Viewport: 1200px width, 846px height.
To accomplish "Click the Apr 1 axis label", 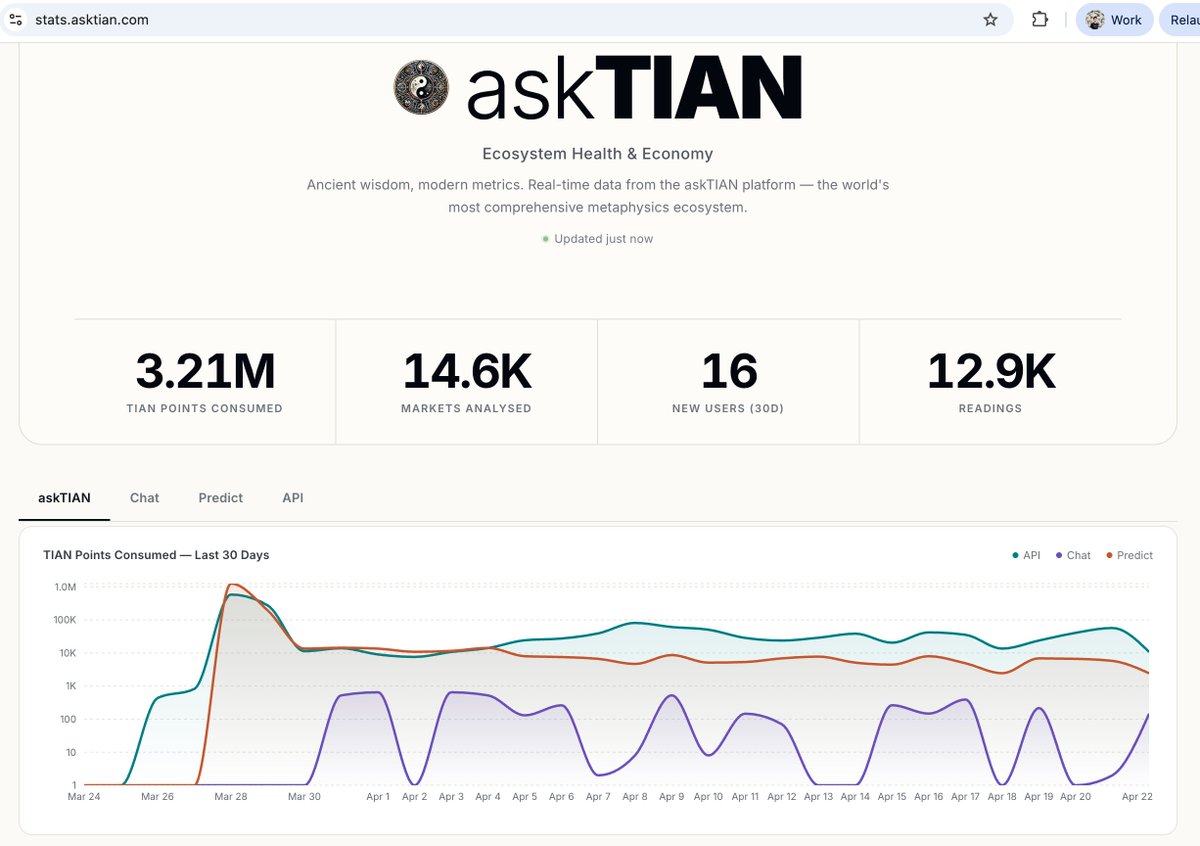I will 377,797.
